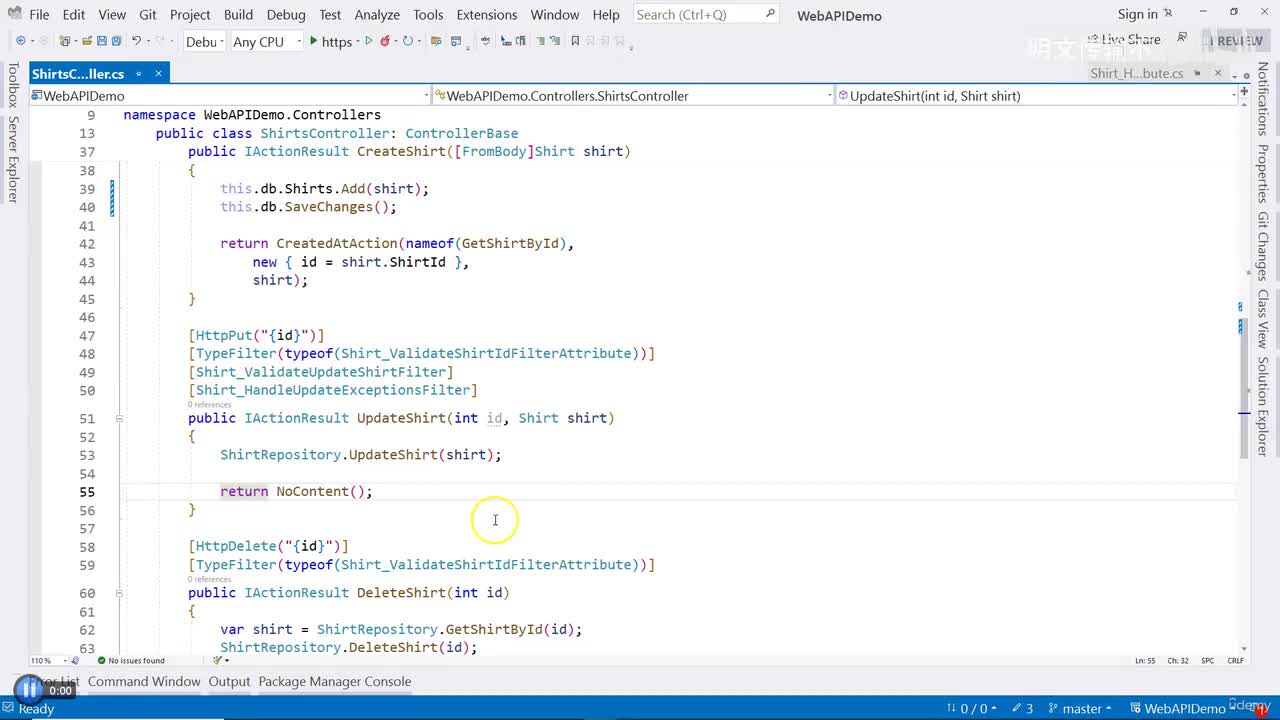Image resolution: width=1280 pixels, height=720 pixels.
Task: Open the Package Manager Console tab
Action: (335, 681)
